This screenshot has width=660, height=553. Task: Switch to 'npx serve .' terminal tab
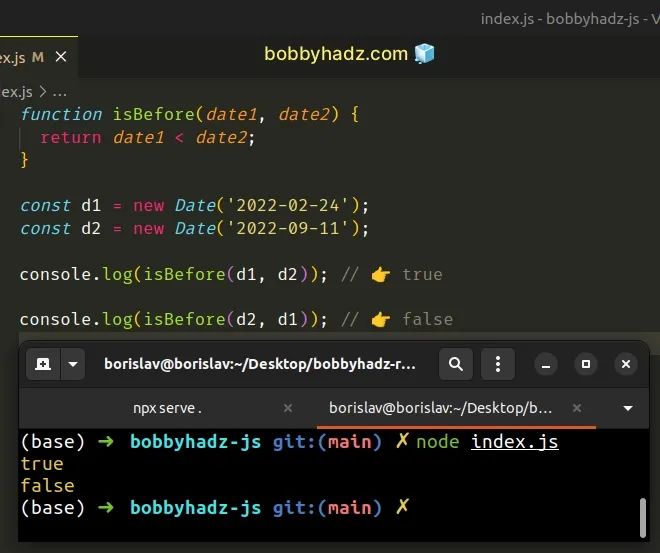[x=167, y=408]
